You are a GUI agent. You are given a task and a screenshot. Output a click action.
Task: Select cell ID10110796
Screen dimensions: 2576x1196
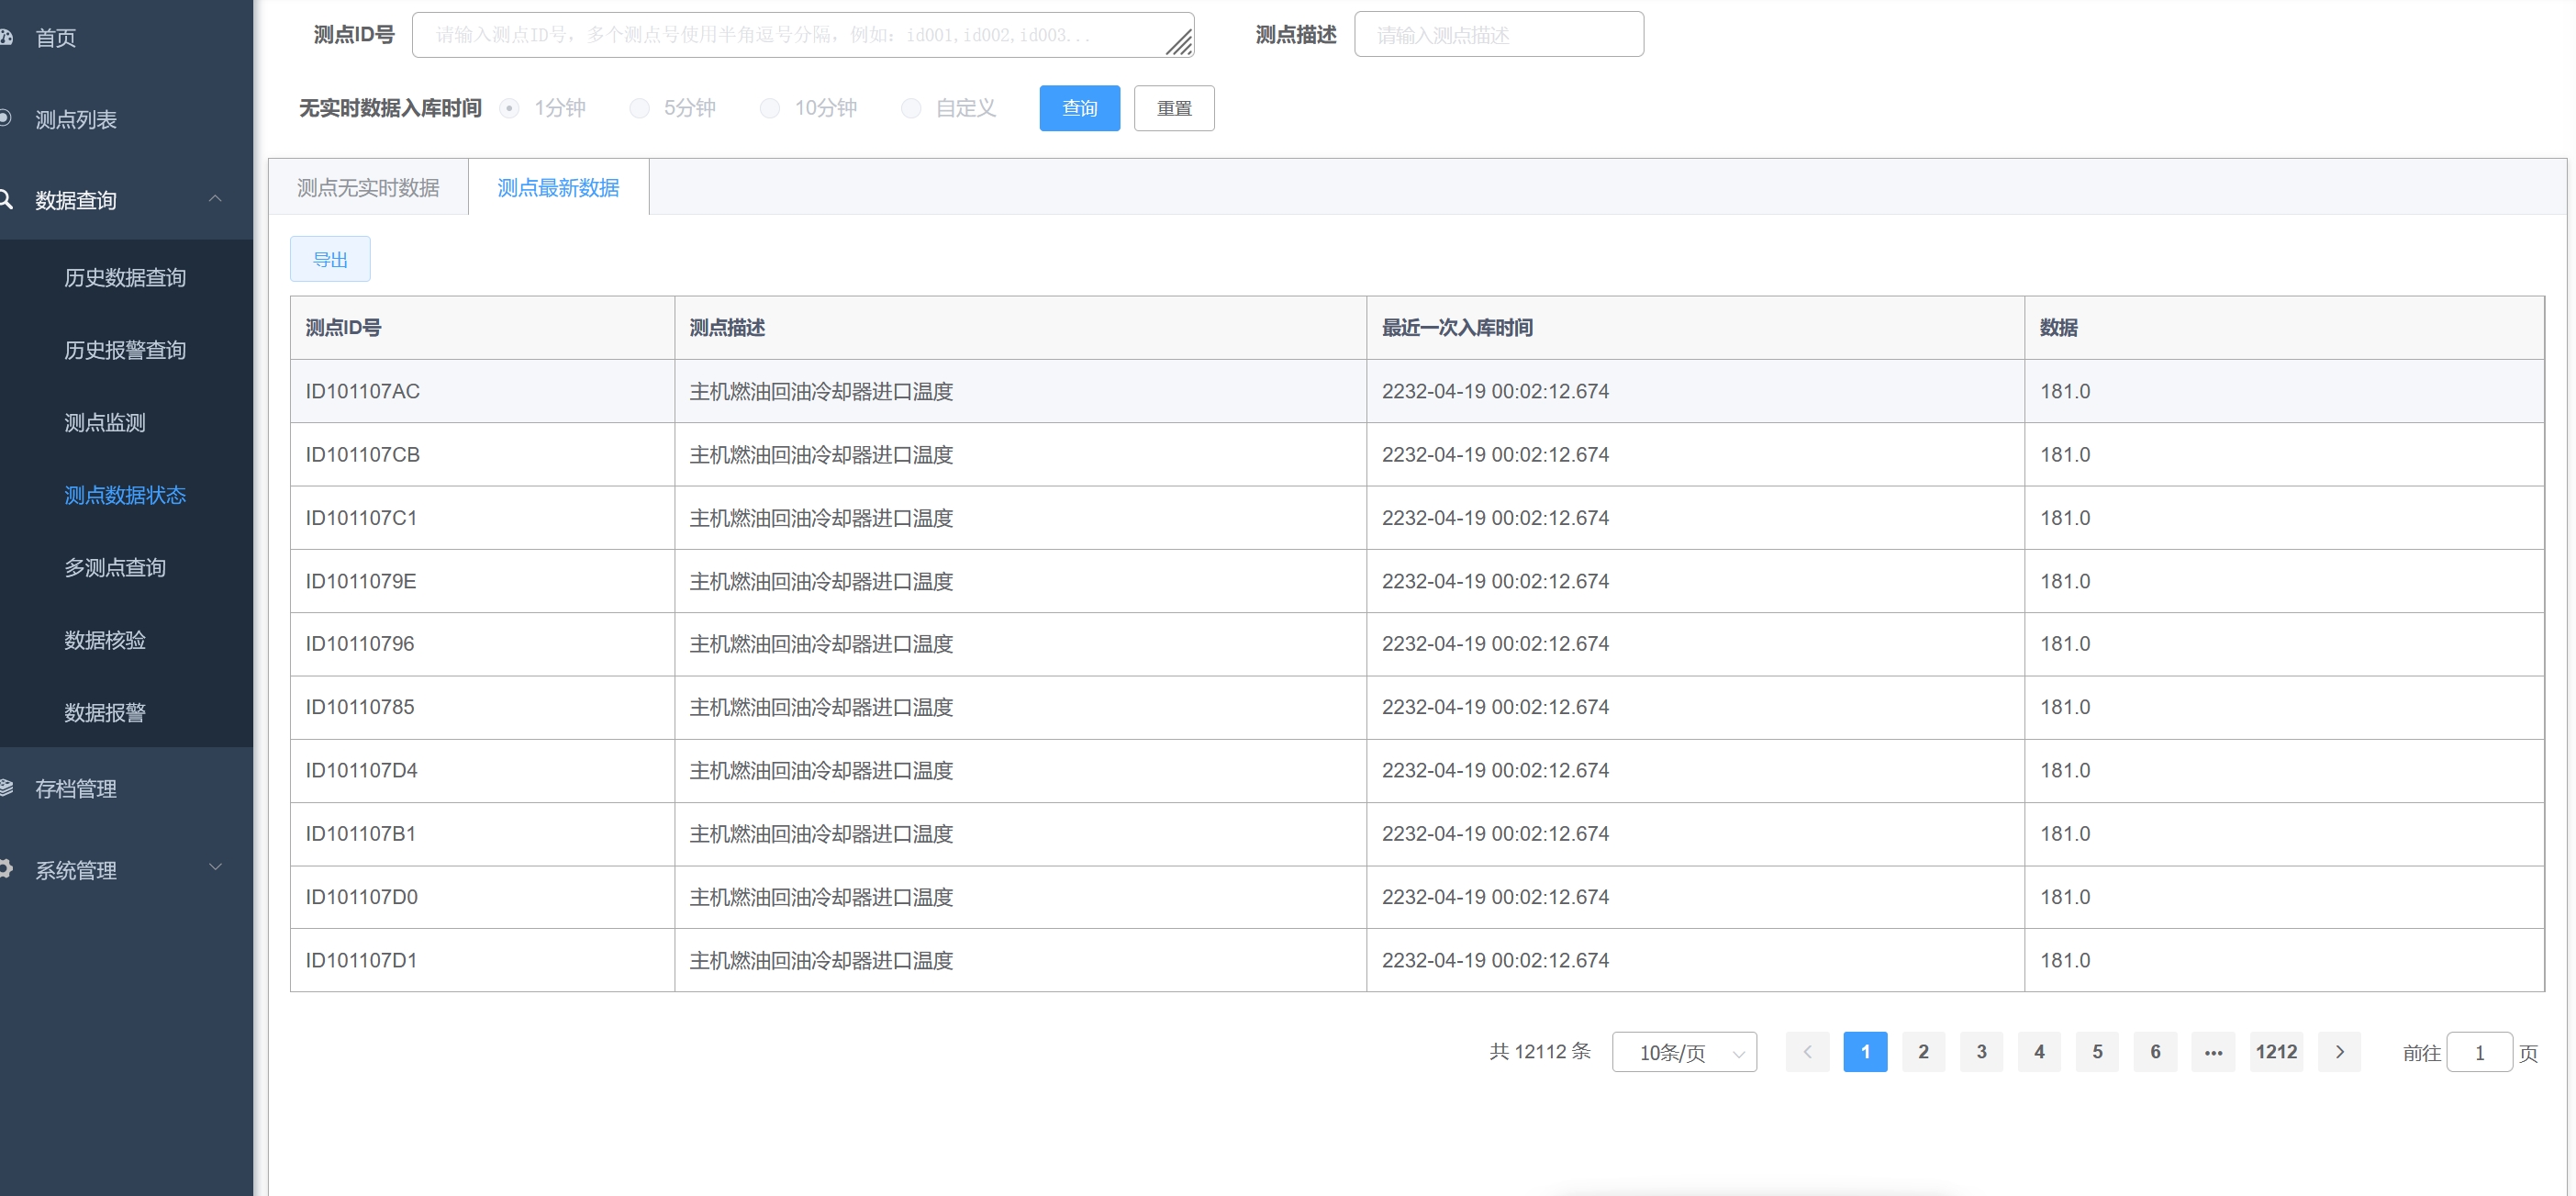[x=482, y=644]
